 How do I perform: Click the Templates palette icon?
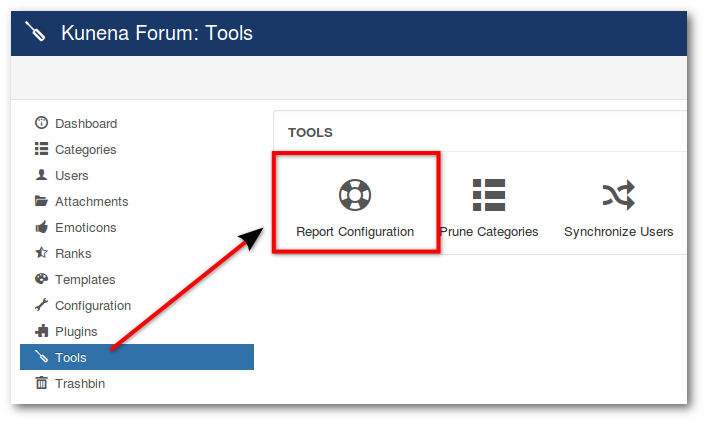41,279
